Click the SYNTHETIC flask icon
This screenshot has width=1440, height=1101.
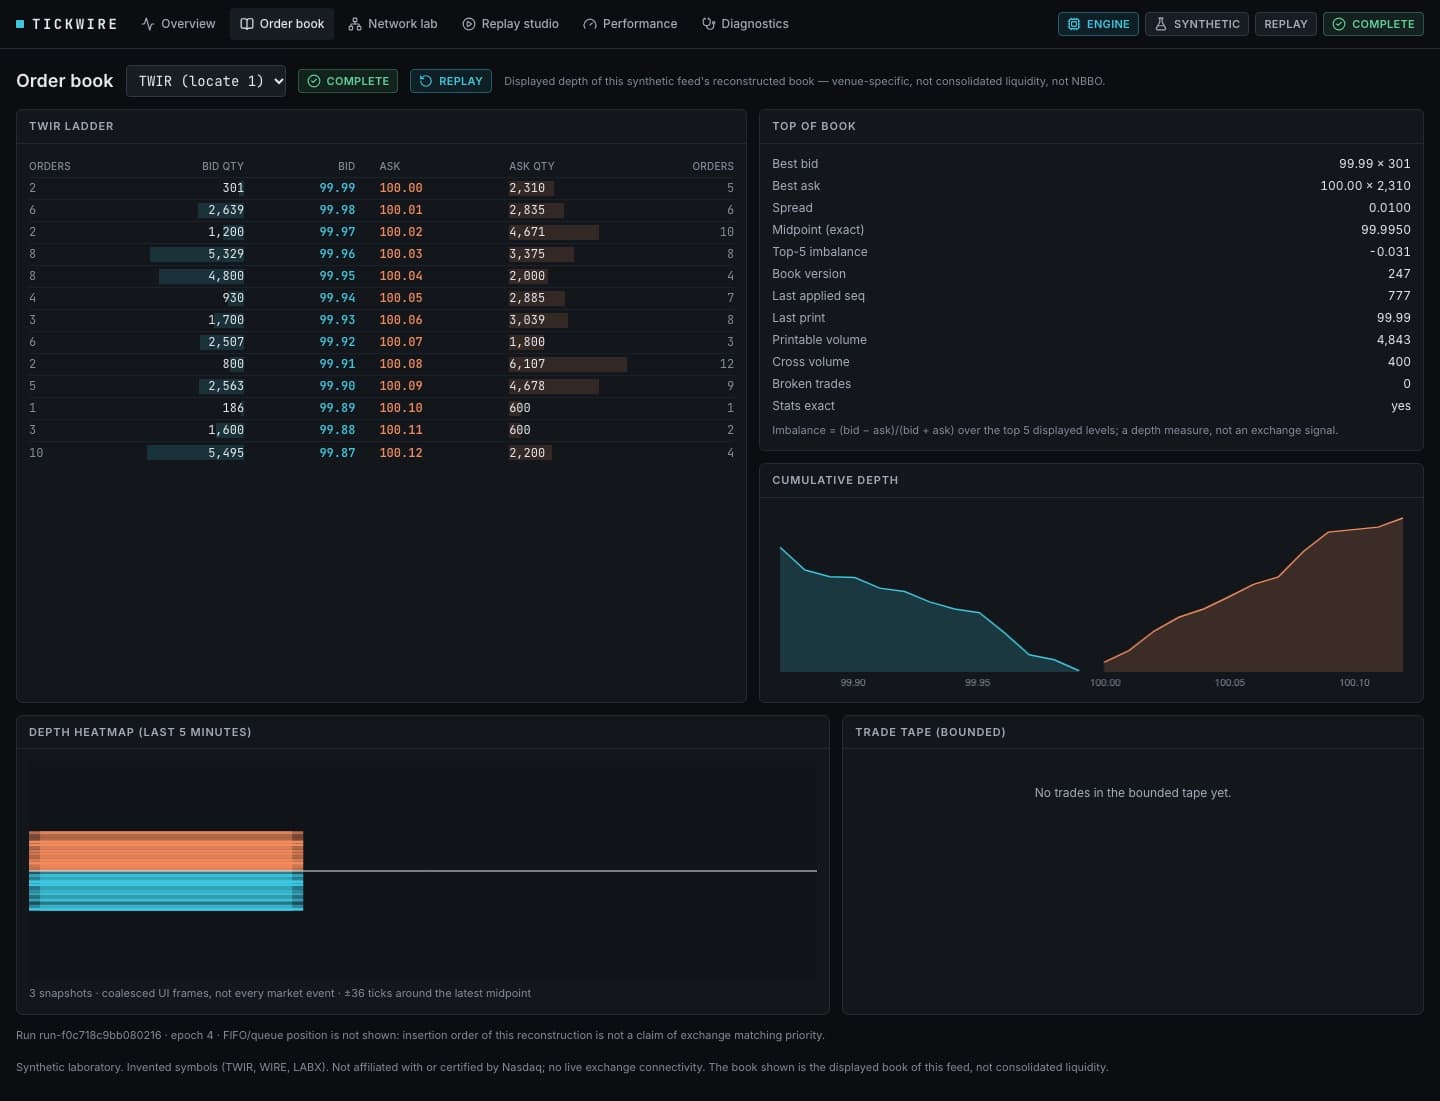(x=1161, y=24)
